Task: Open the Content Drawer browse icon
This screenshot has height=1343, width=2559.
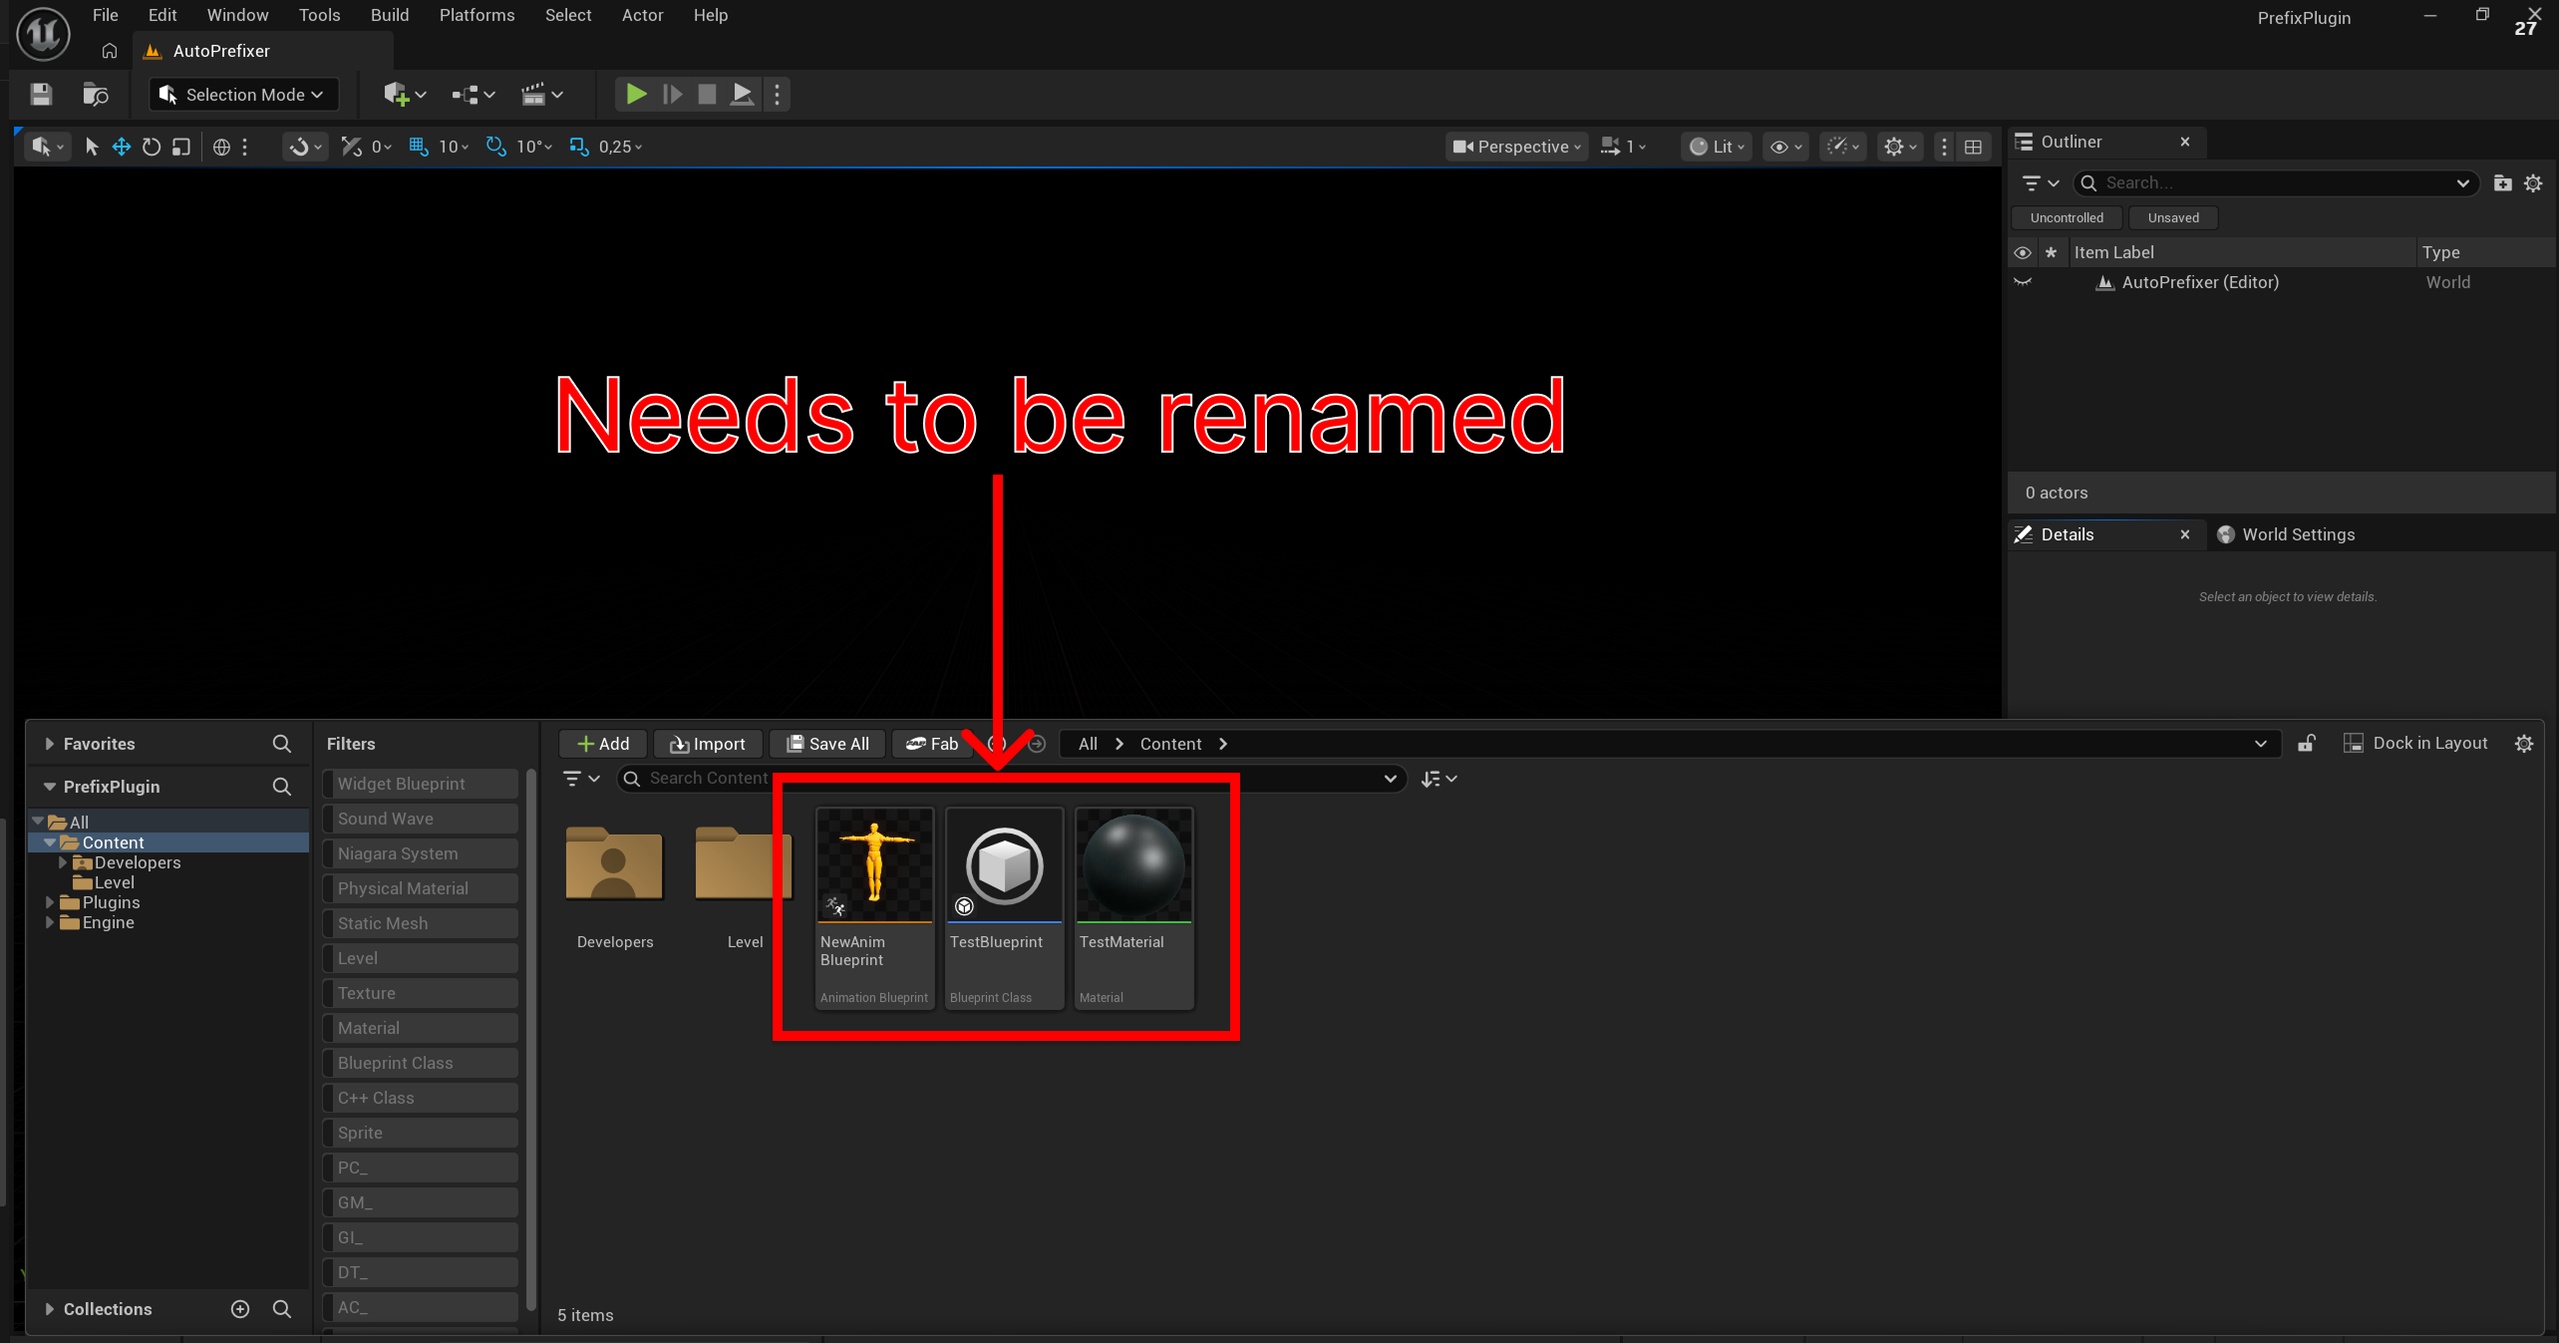Action: (95, 94)
